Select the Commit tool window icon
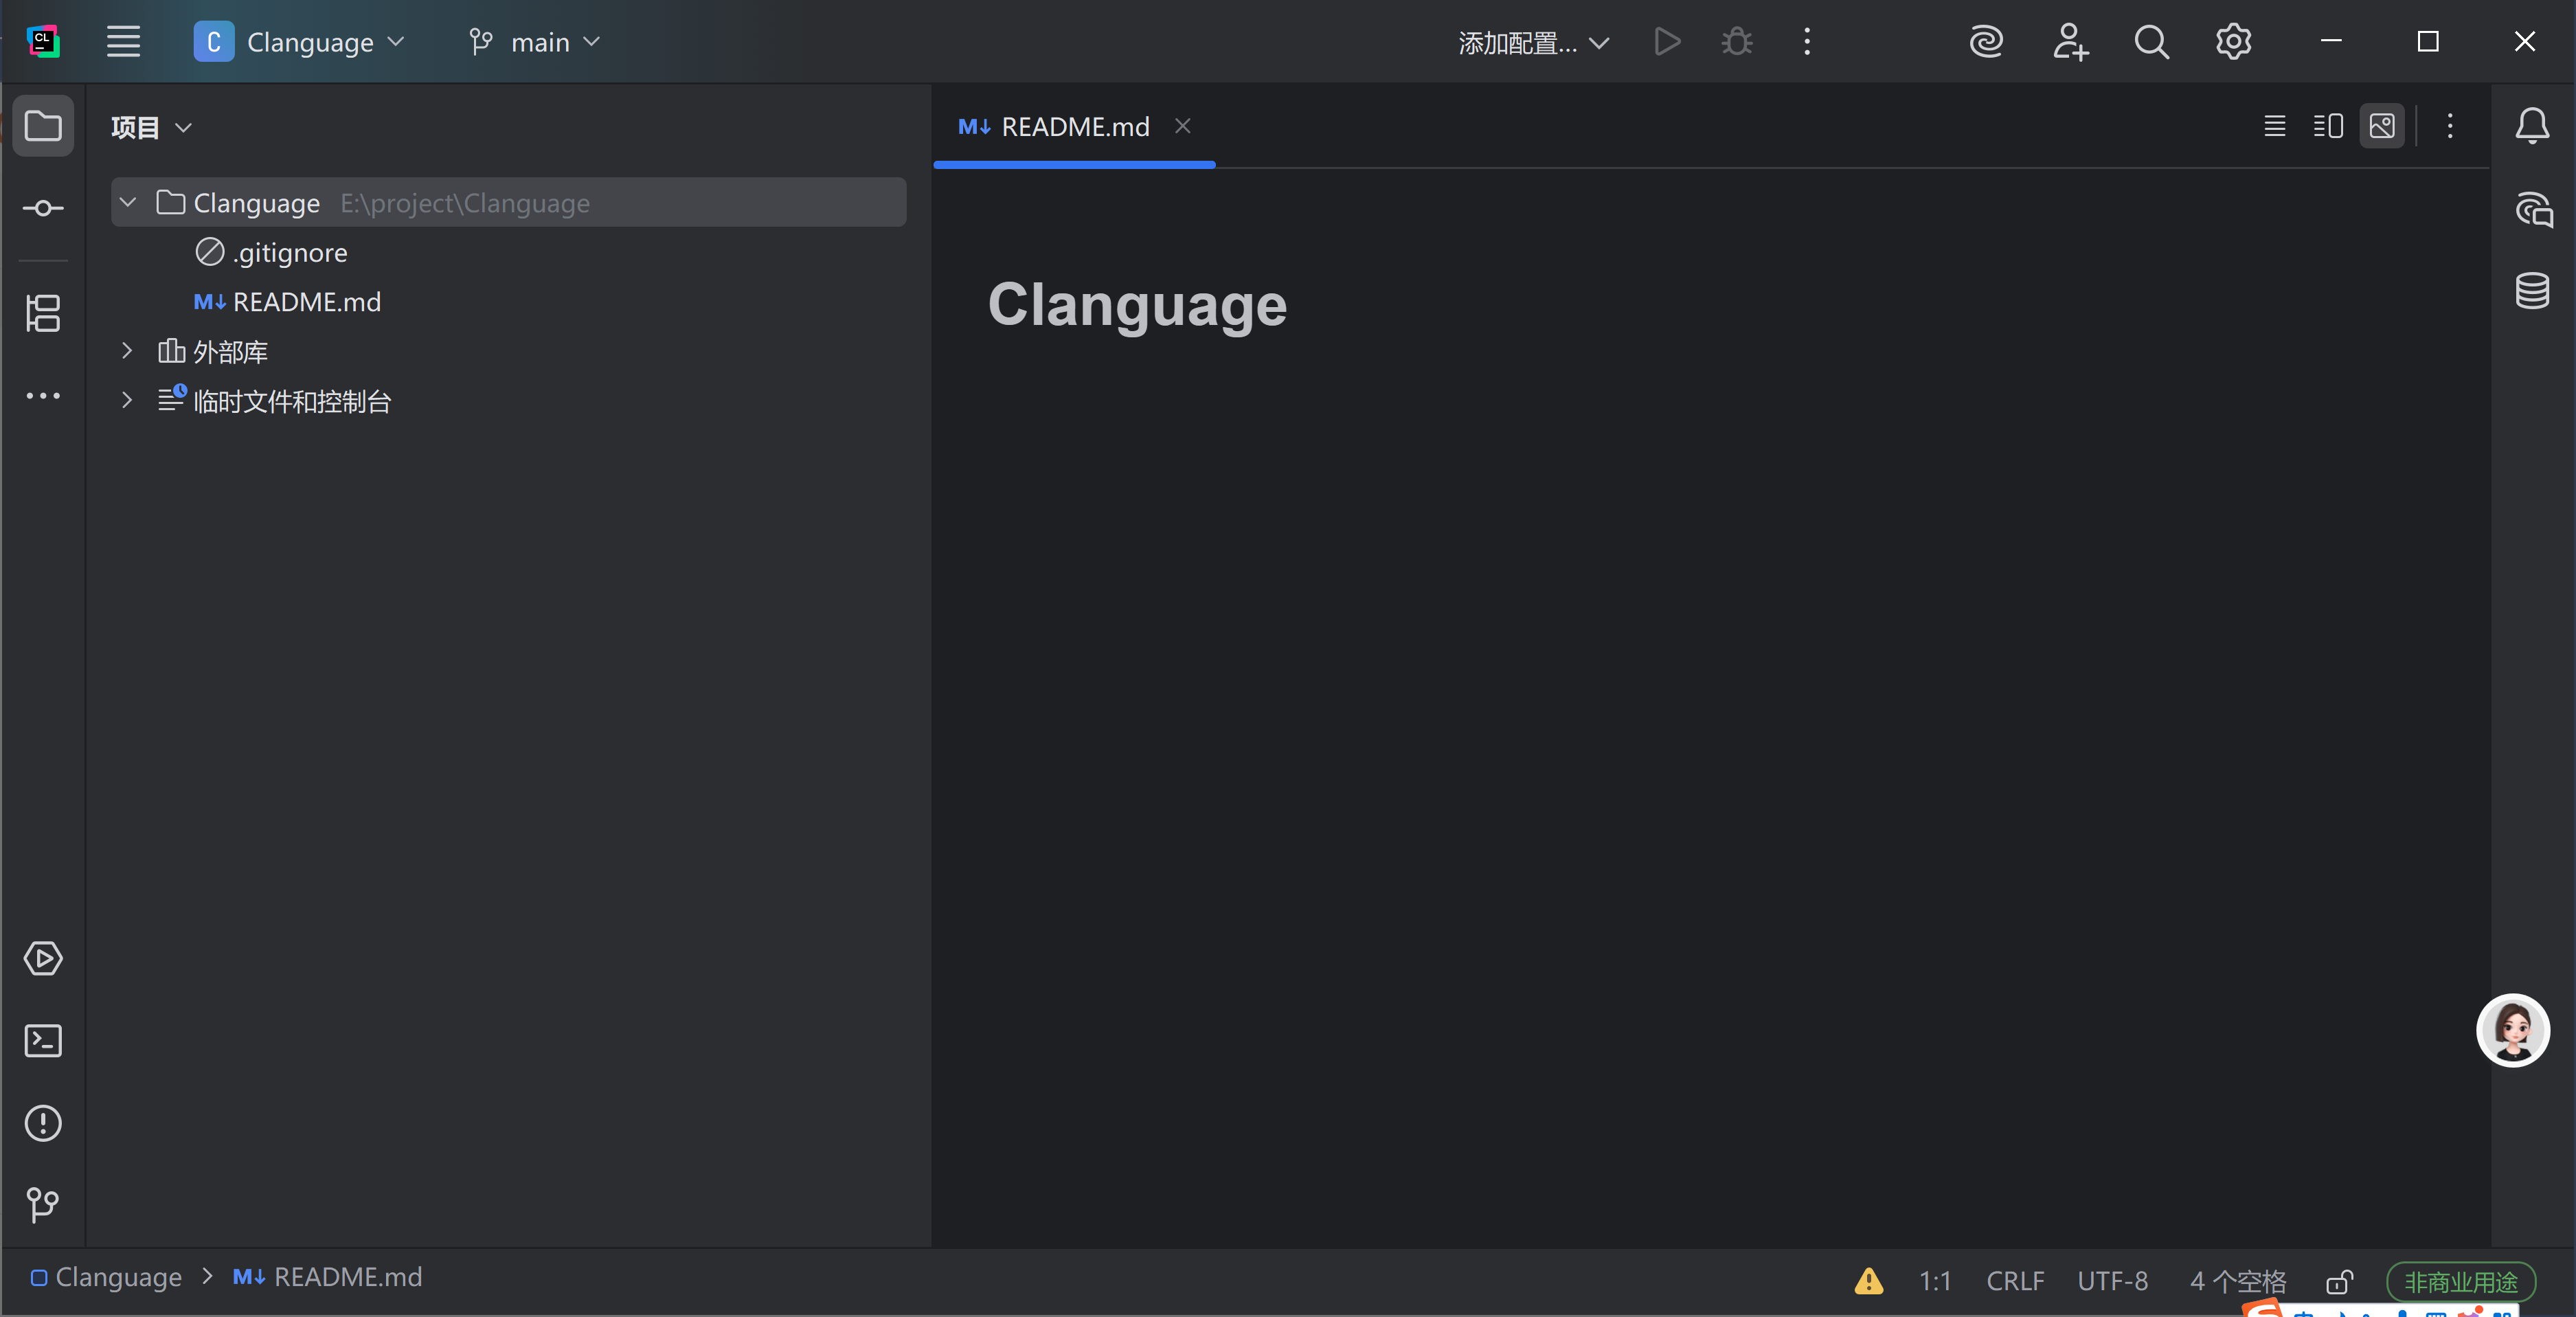 click(43, 208)
